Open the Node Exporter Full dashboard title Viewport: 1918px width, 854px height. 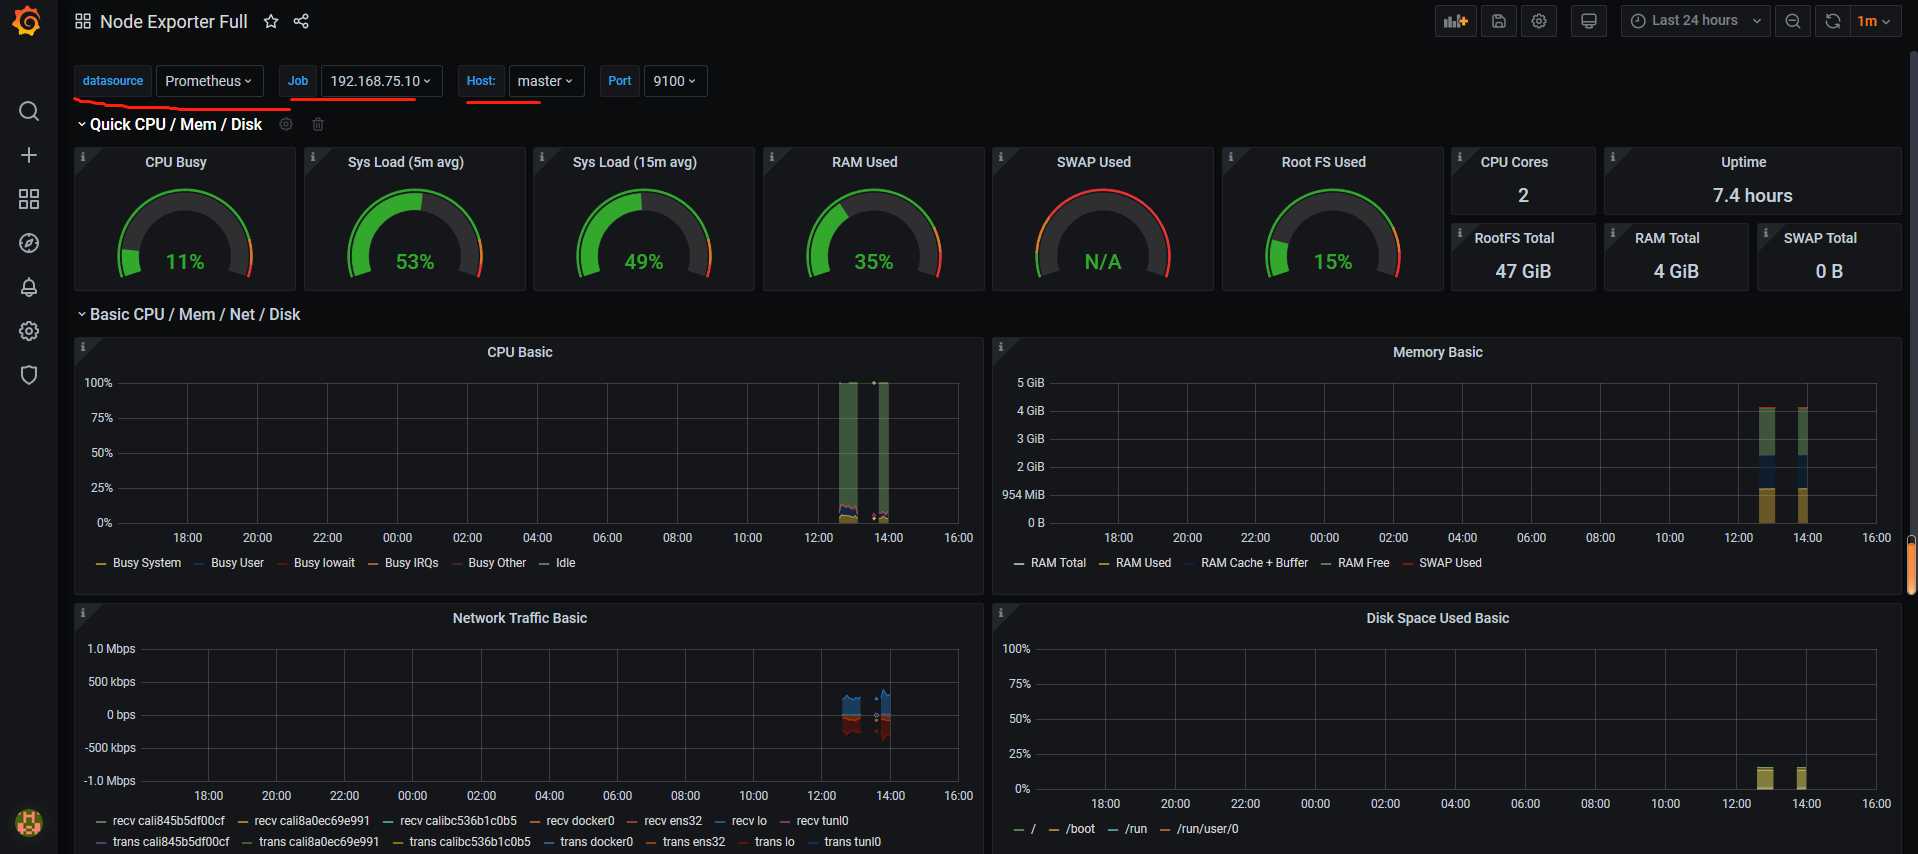click(x=174, y=21)
